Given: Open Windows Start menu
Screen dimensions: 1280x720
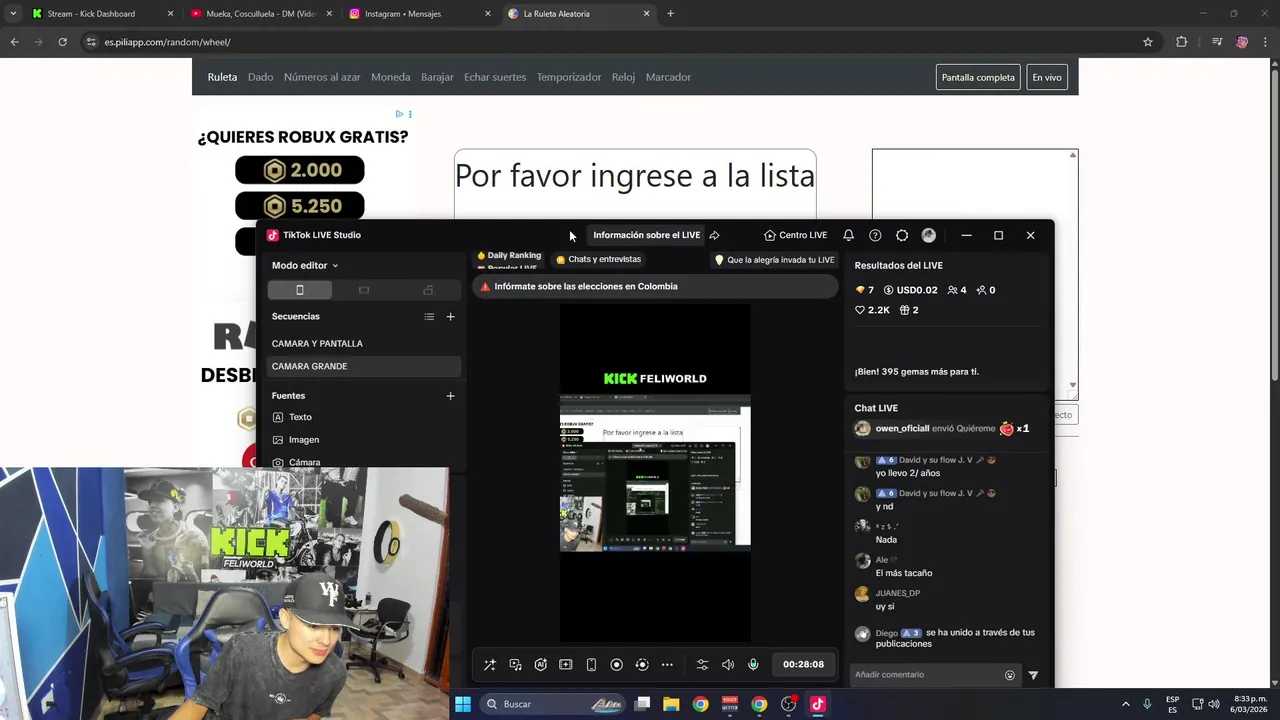Looking at the screenshot, I should [463, 704].
